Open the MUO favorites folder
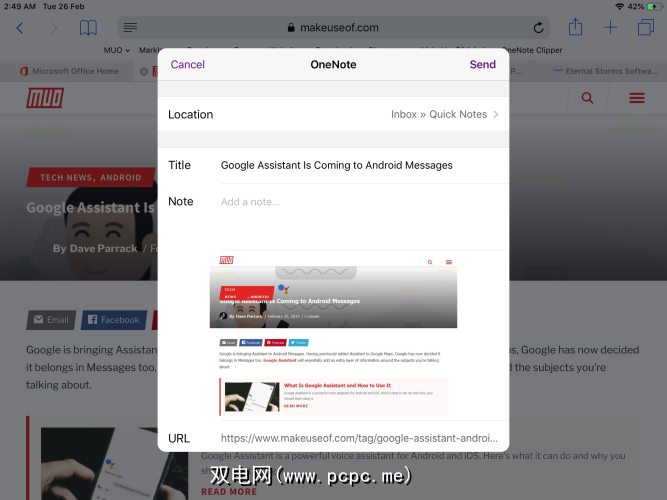667x500 pixels. point(117,50)
